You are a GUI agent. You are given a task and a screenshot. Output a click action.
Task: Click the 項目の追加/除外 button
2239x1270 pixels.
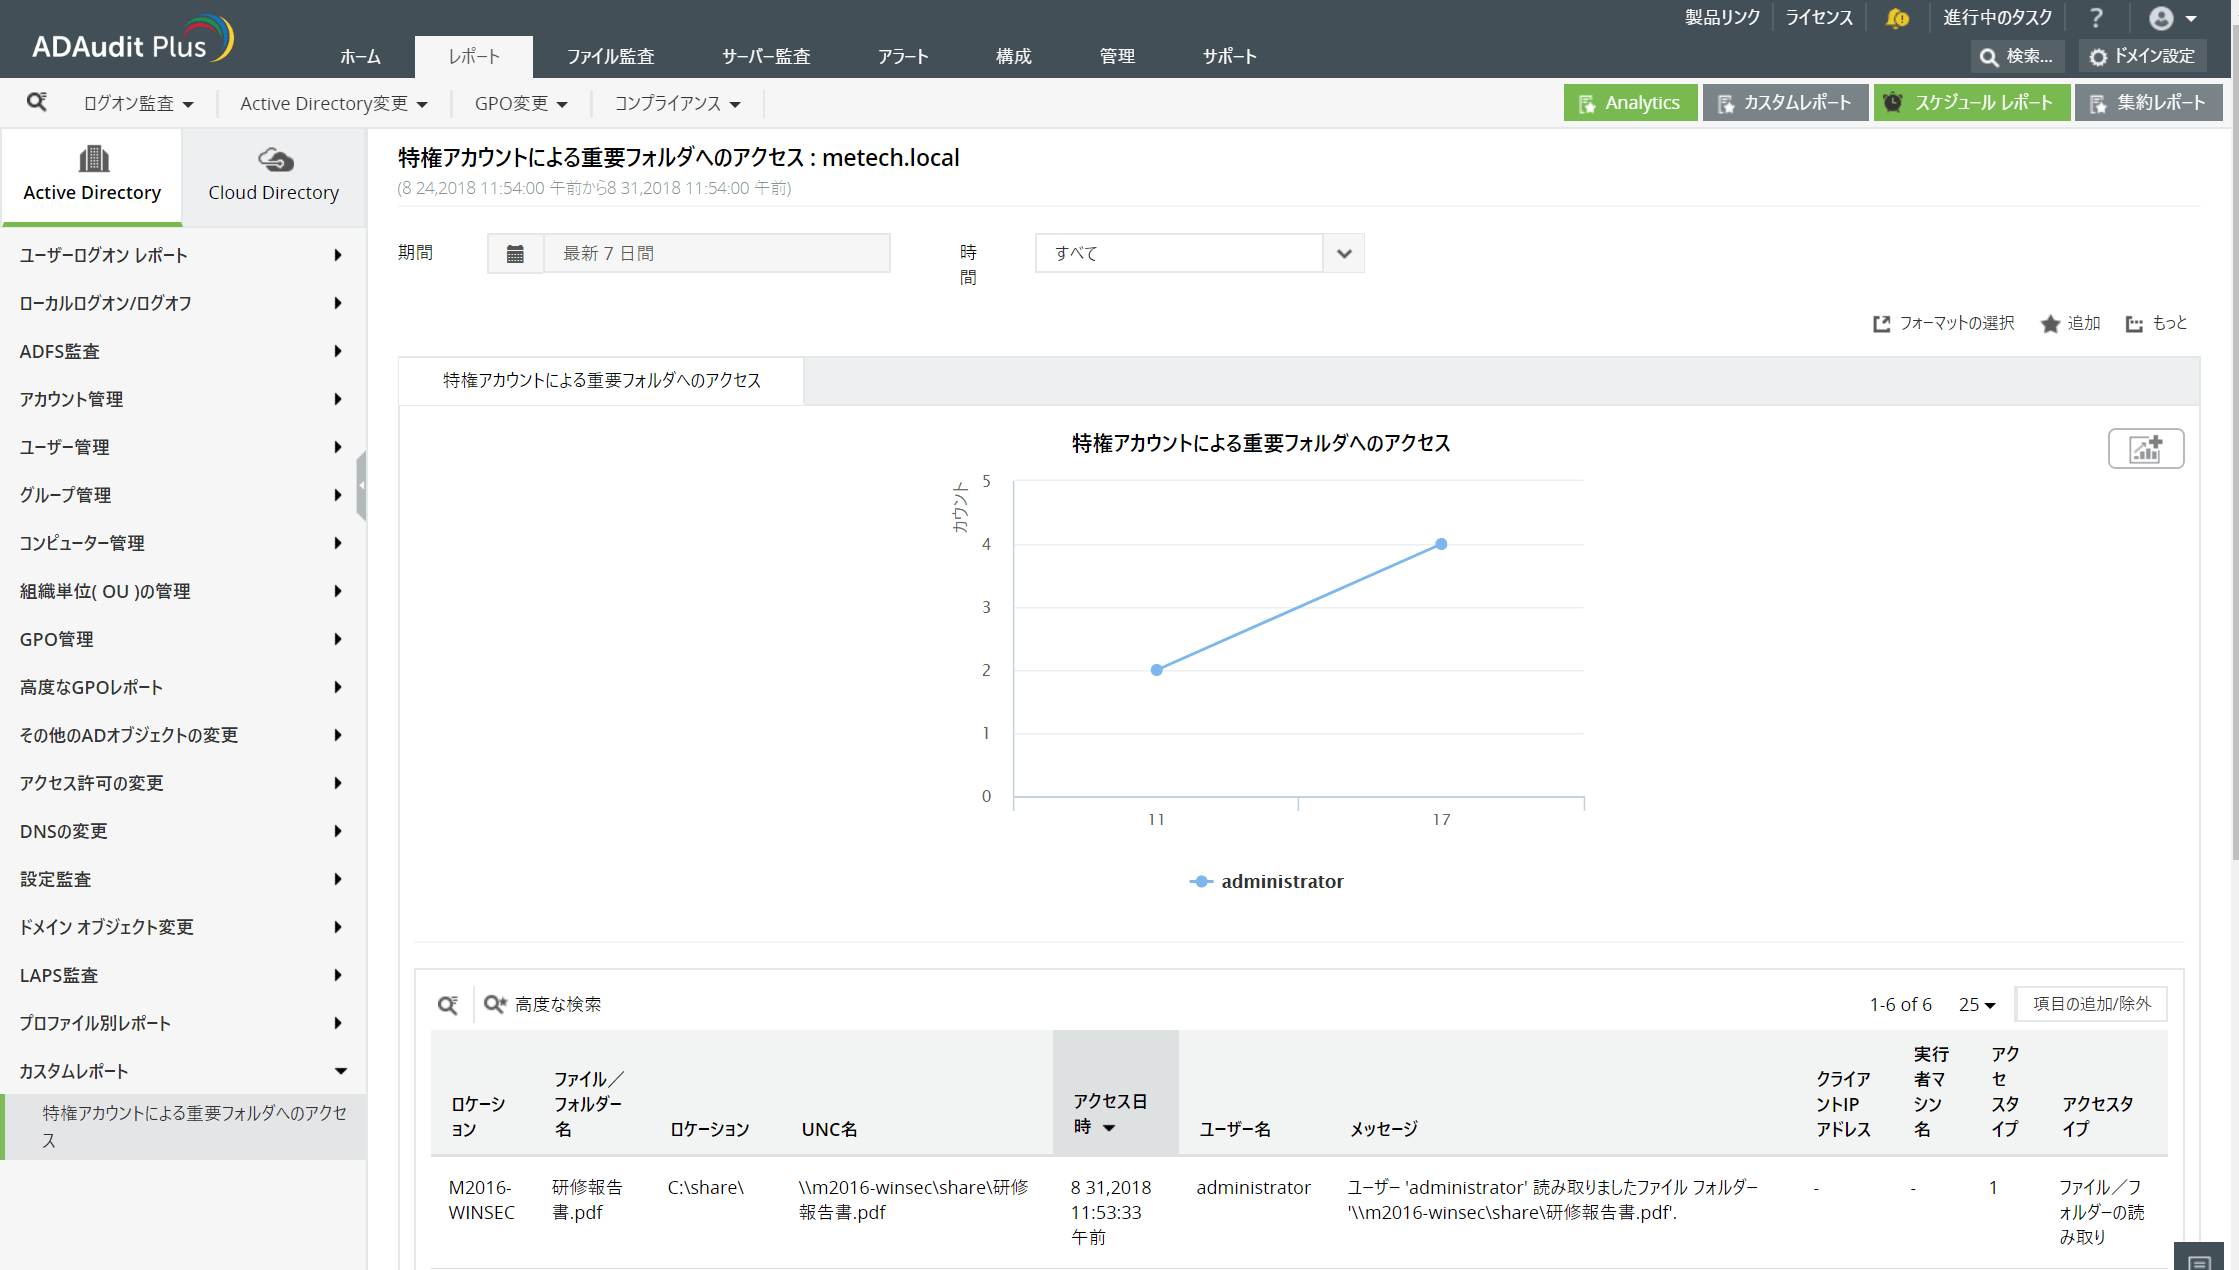coord(2091,1004)
